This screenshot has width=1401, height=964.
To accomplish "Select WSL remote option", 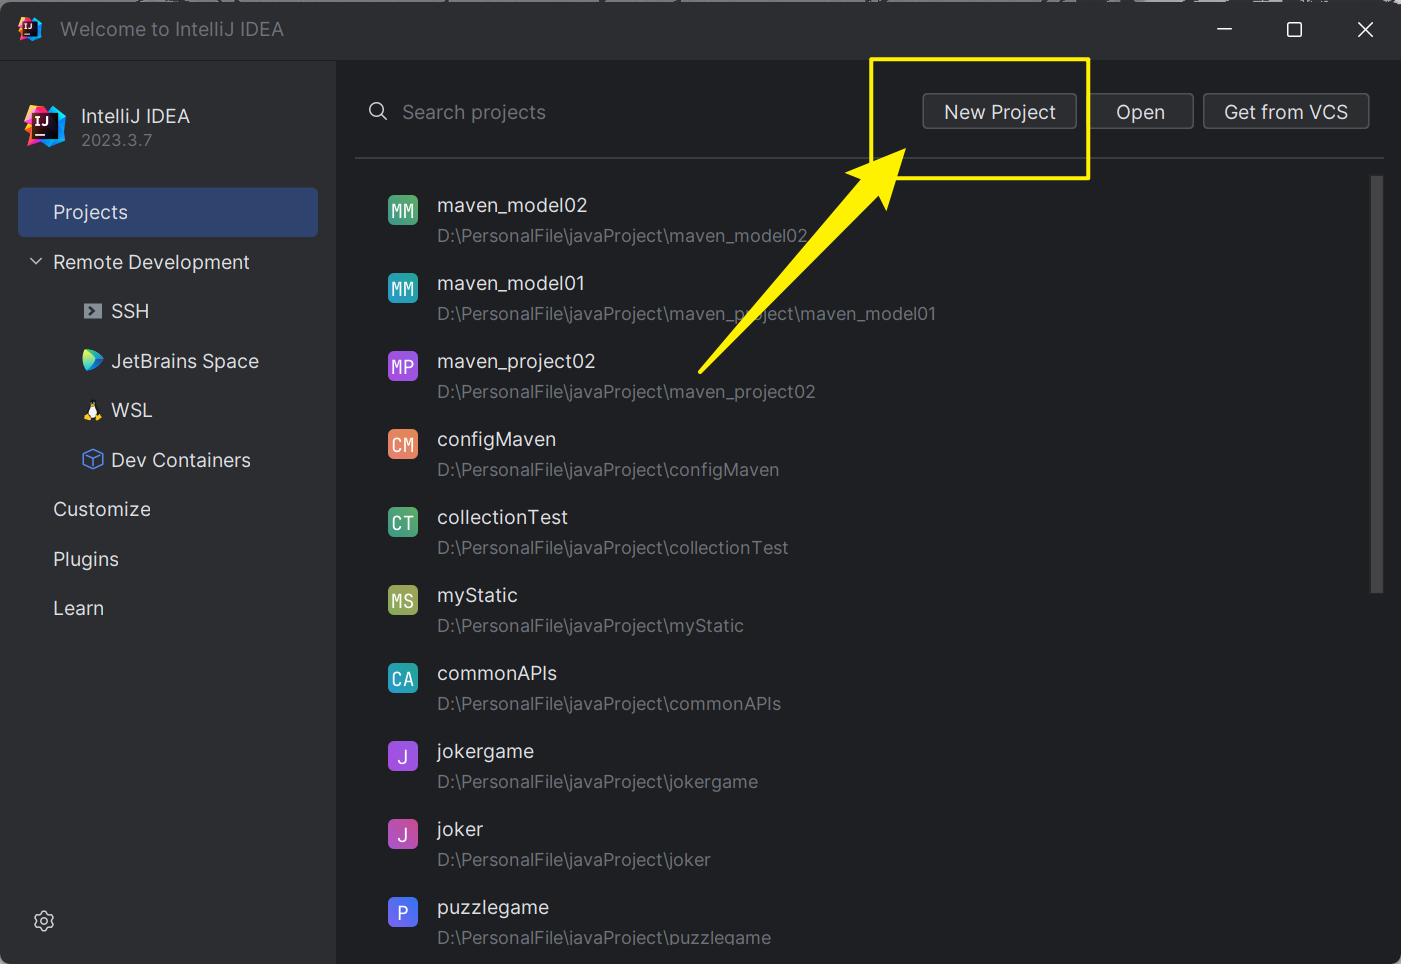I will (x=132, y=410).
